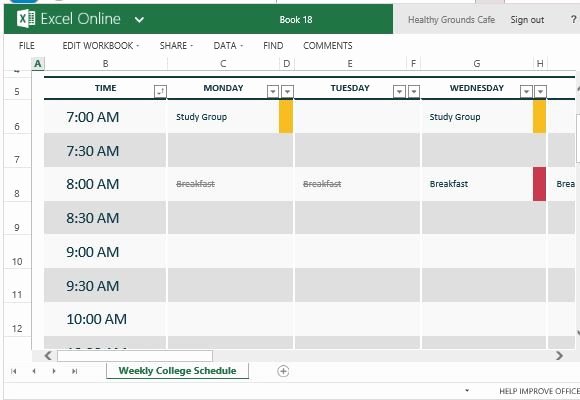The width and height of the screenshot is (580, 400).
Task: Open the filter dropdown in column F header
Action: tap(414, 91)
